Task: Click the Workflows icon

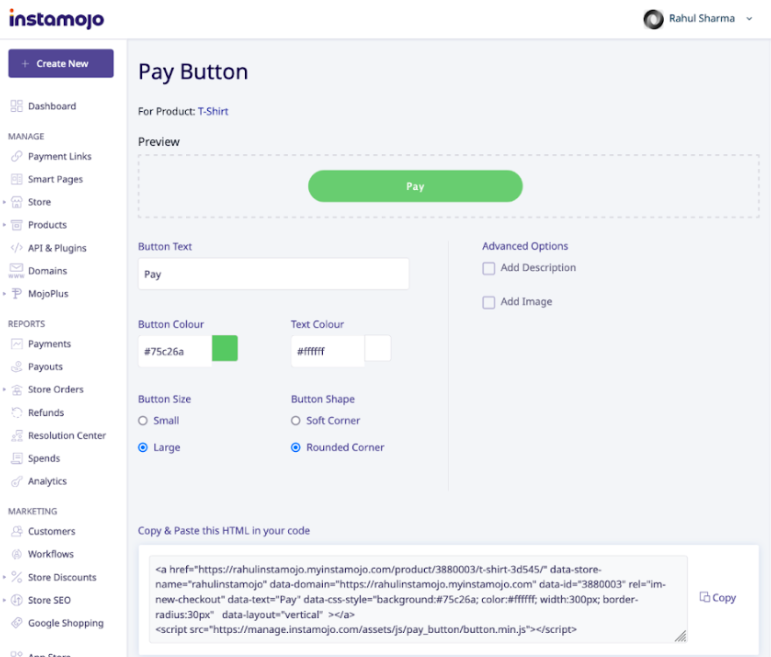Action: (17, 554)
